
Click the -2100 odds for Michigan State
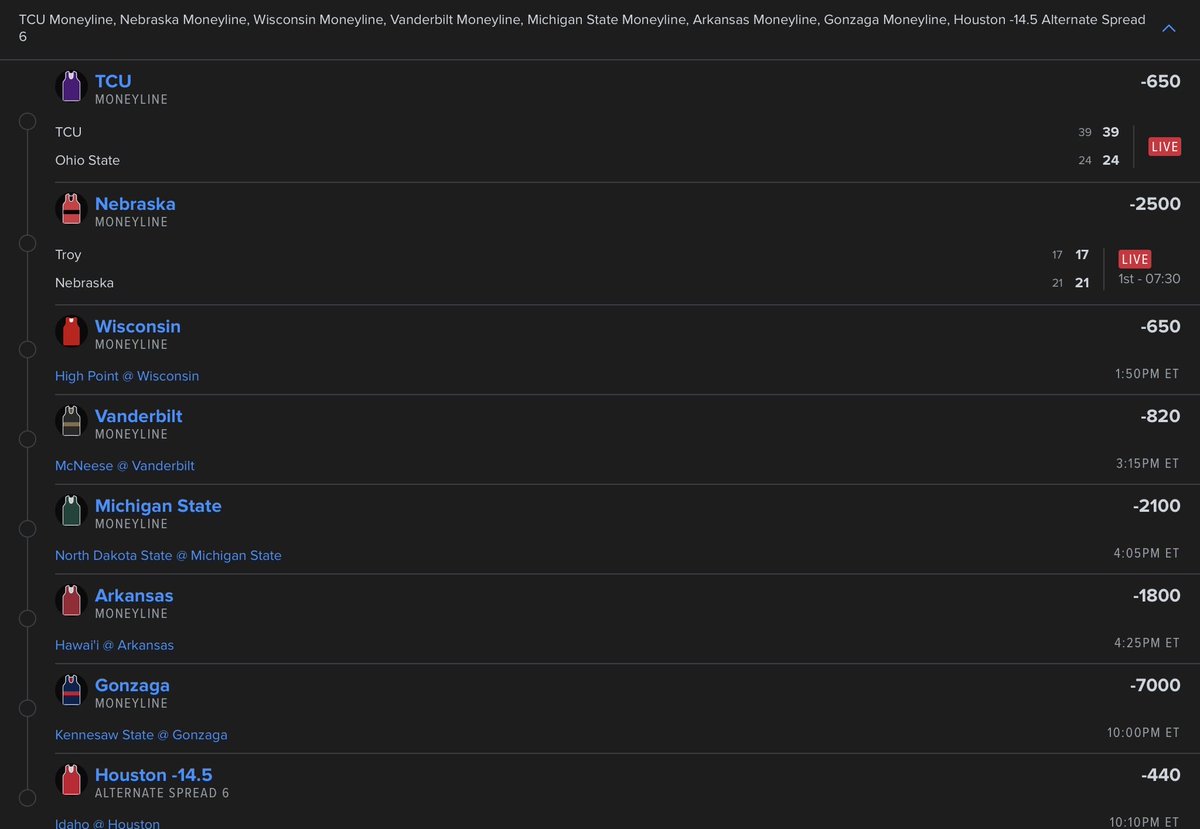pyautogui.click(x=1157, y=506)
